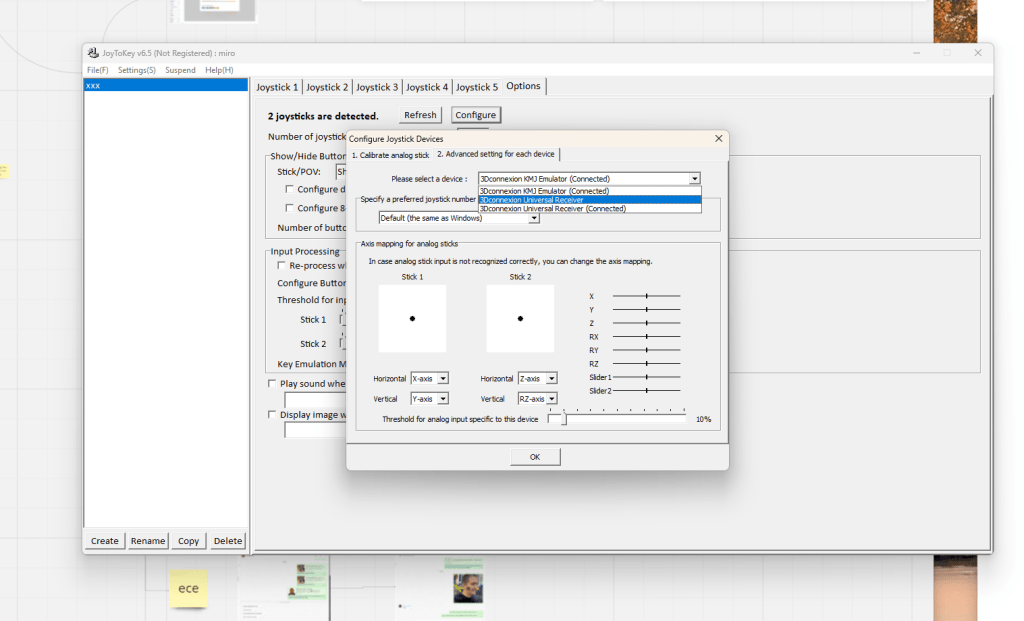Choose 3Dconnexion Universal Receiver (Connected) option

pyautogui.click(x=590, y=209)
